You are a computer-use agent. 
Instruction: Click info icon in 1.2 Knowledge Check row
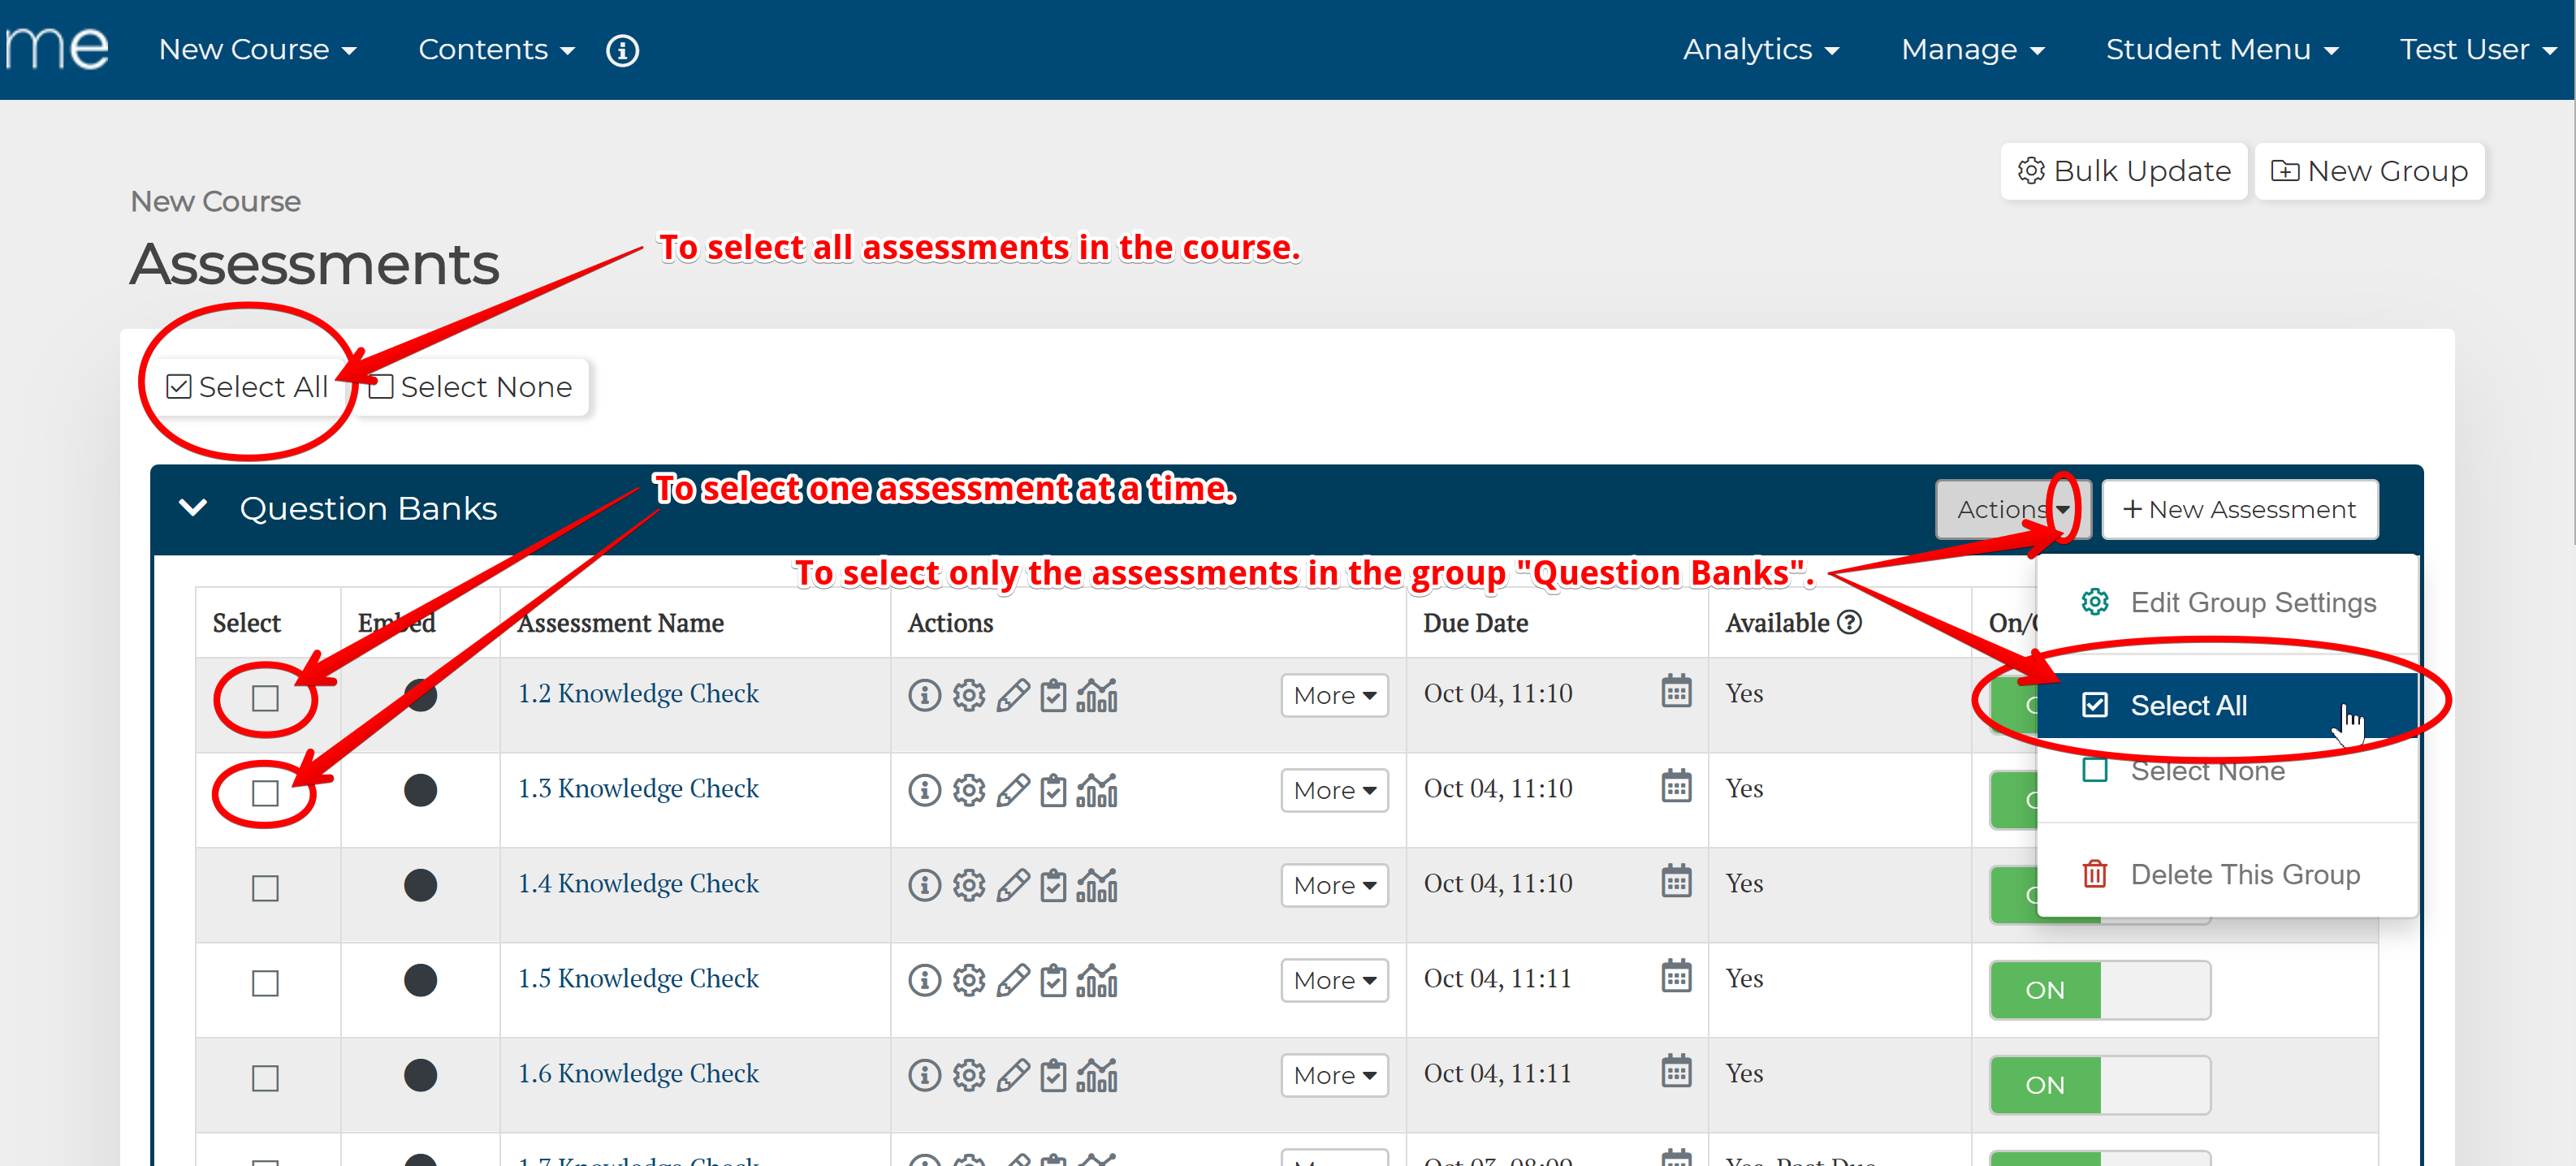coord(924,695)
